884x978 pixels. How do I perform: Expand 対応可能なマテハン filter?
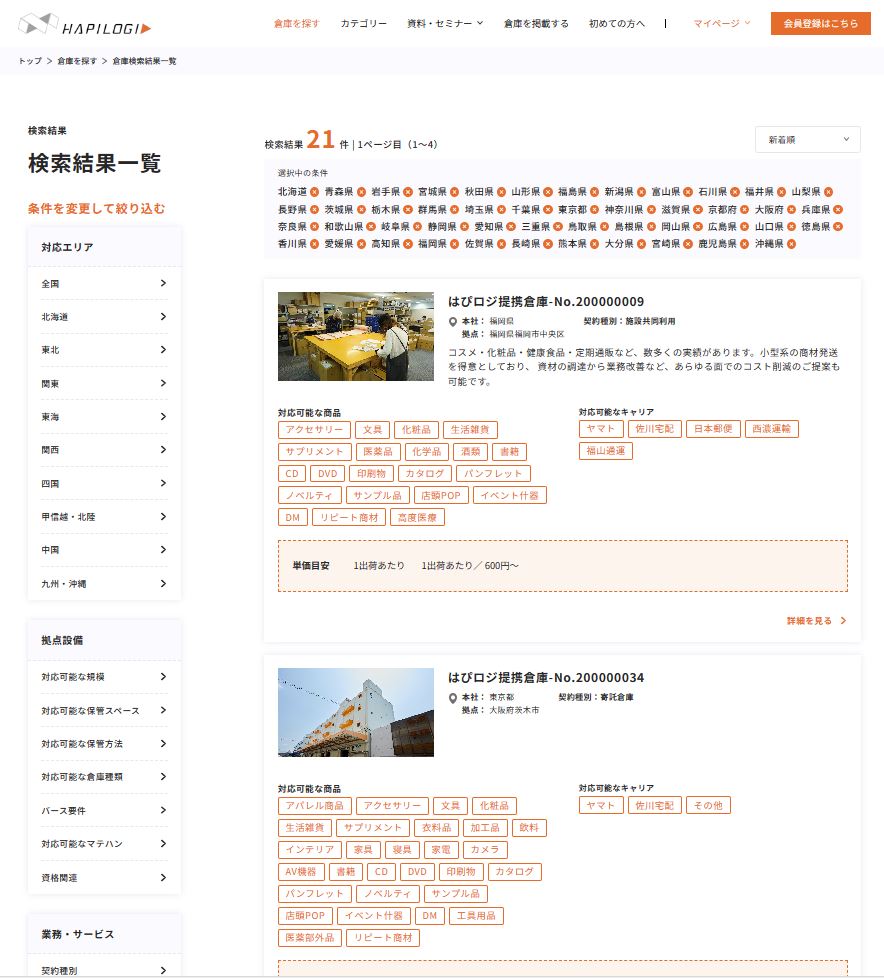[x=104, y=843]
